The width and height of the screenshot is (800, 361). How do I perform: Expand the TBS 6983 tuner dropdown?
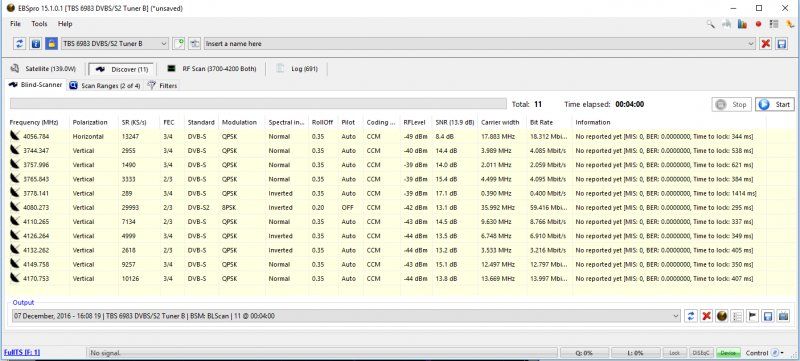163,44
